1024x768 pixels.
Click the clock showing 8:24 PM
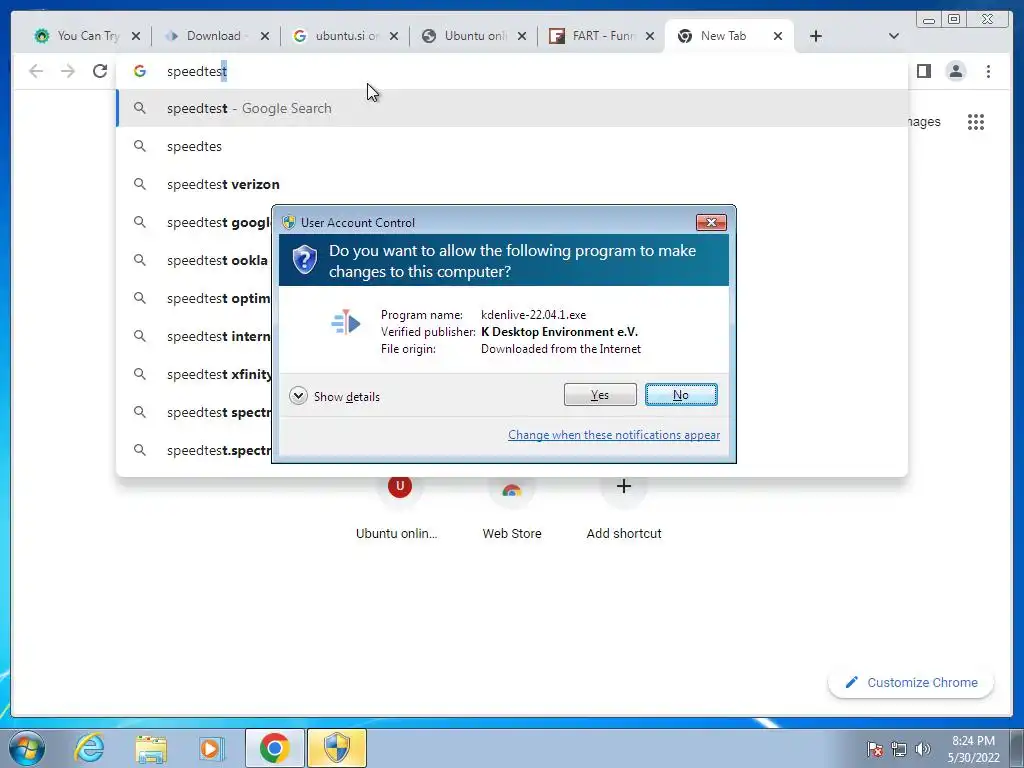click(973, 749)
